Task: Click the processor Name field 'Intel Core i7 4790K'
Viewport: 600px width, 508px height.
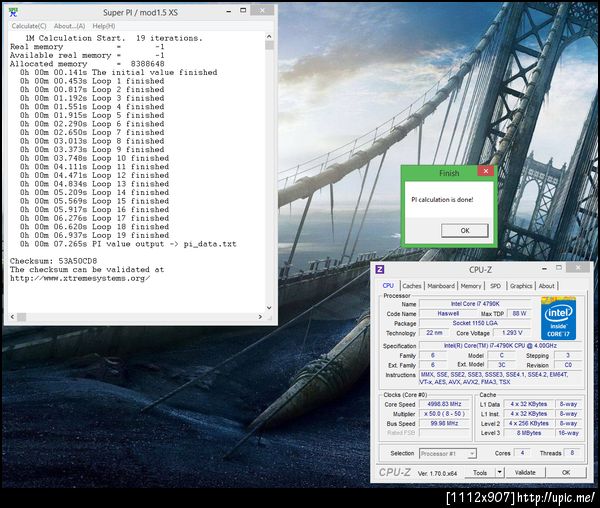Action: (475, 304)
